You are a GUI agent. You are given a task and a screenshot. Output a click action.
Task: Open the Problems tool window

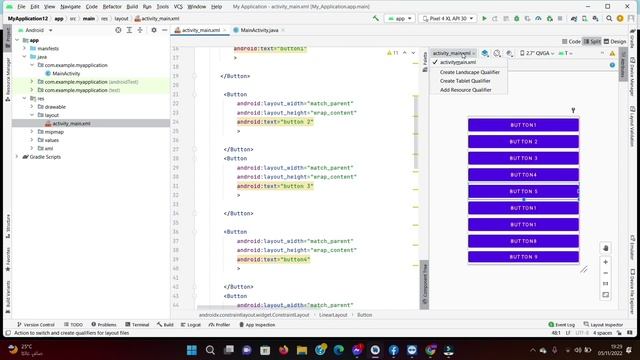pyautogui.click(x=104, y=325)
